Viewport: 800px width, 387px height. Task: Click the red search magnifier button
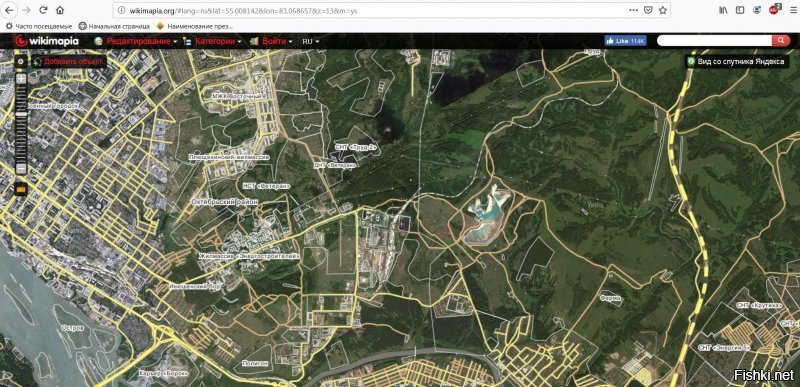tap(781, 41)
